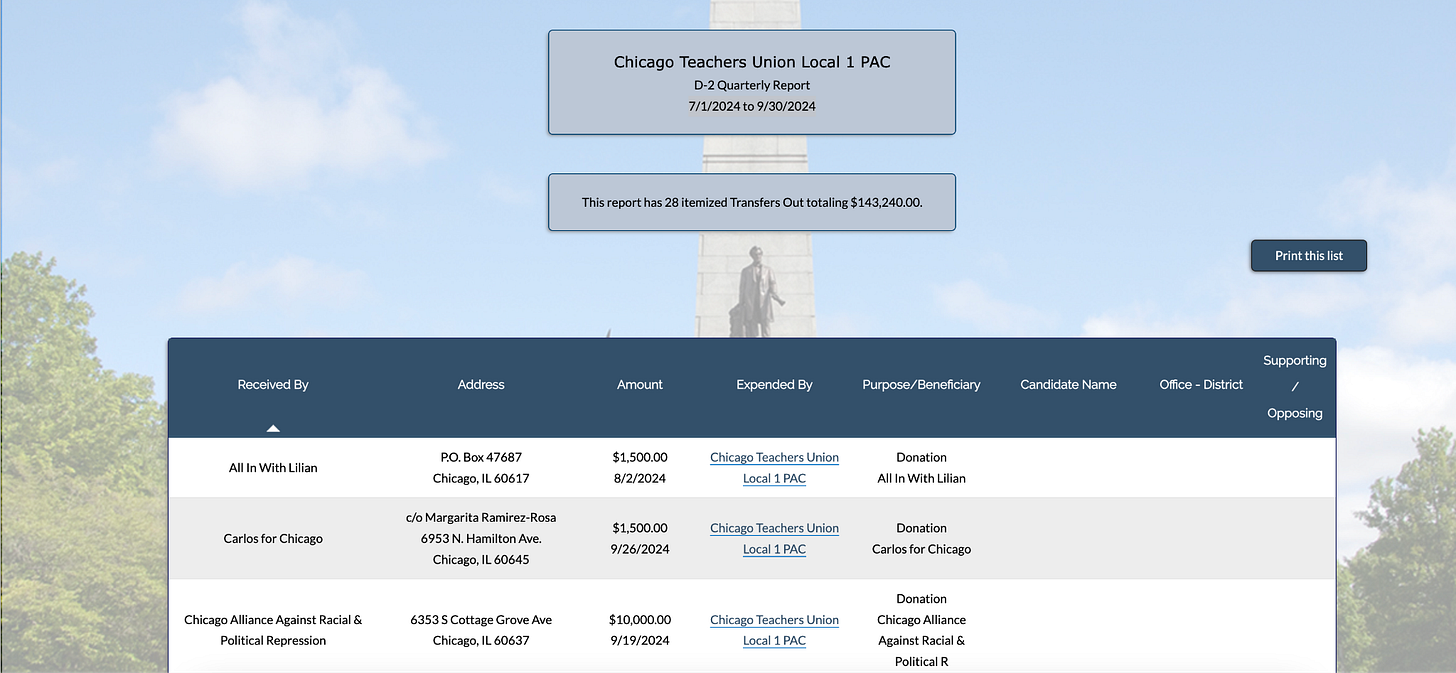Image resolution: width=1456 pixels, height=673 pixels.
Task: Click the ascending sort arrow under Received By
Action: (273, 428)
